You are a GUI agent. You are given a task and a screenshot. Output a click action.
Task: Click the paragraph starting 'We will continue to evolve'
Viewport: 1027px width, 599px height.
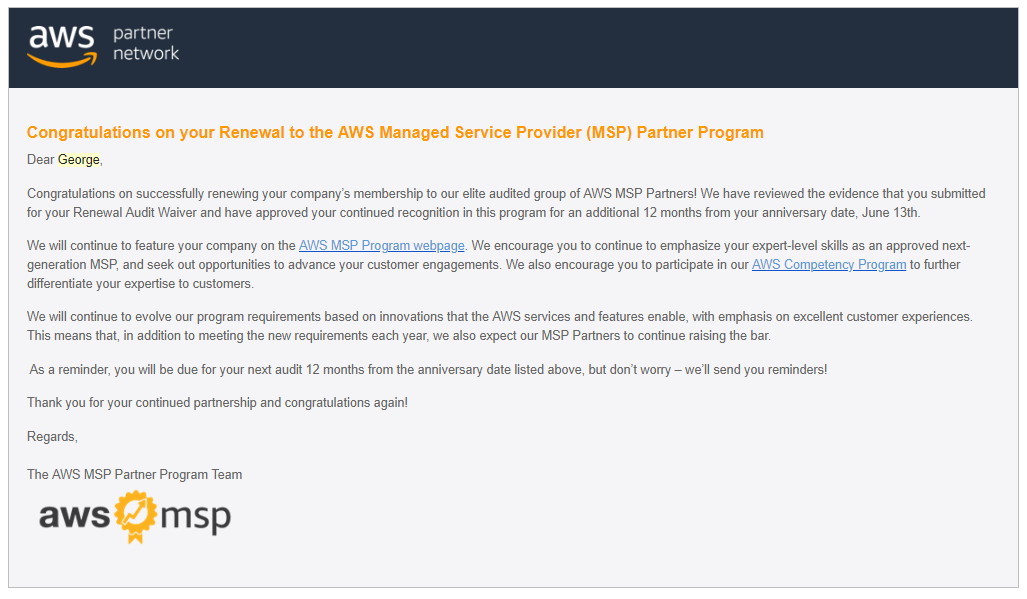(x=500, y=326)
